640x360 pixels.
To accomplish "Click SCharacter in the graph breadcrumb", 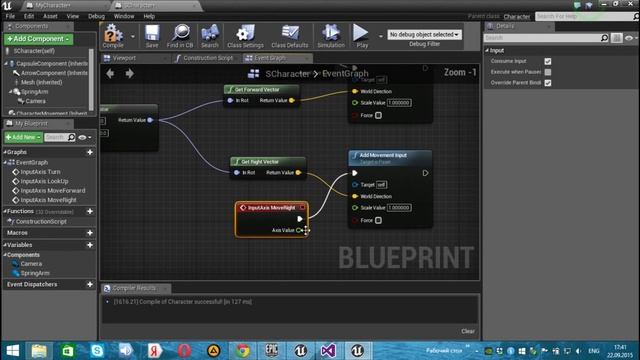I will click(x=287, y=73).
